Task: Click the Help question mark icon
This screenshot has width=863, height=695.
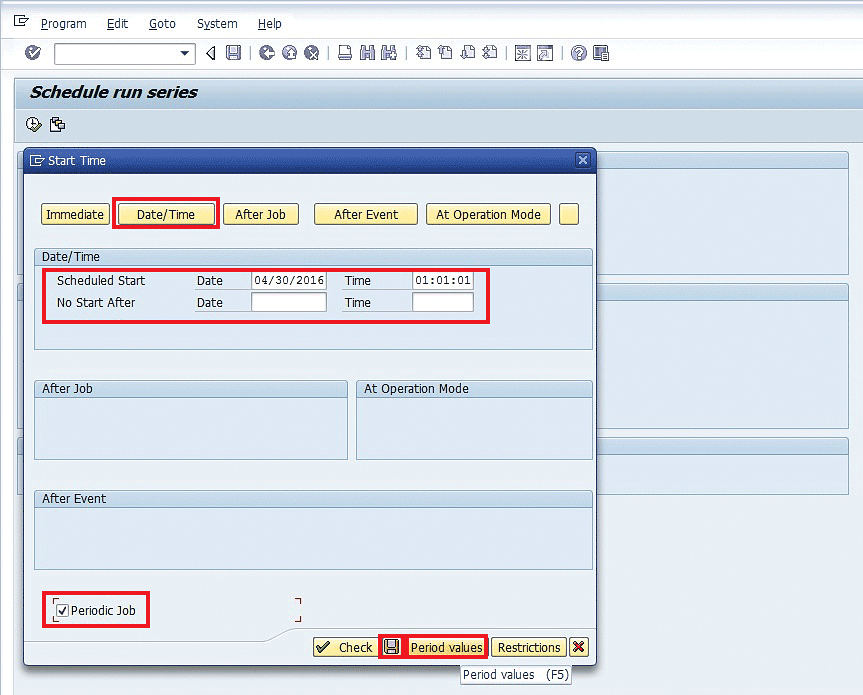Action: pyautogui.click(x=578, y=53)
